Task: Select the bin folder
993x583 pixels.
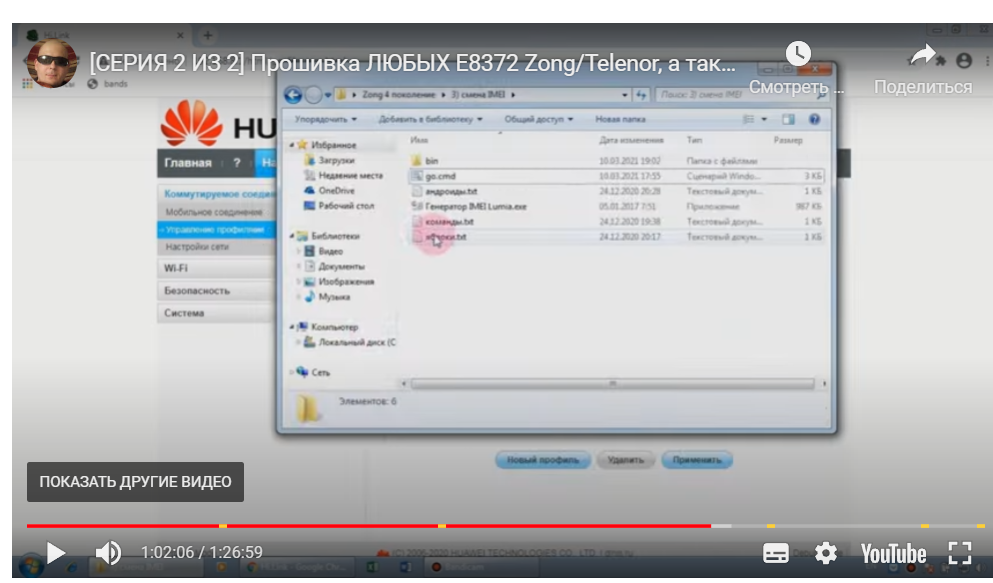Action: (431, 161)
